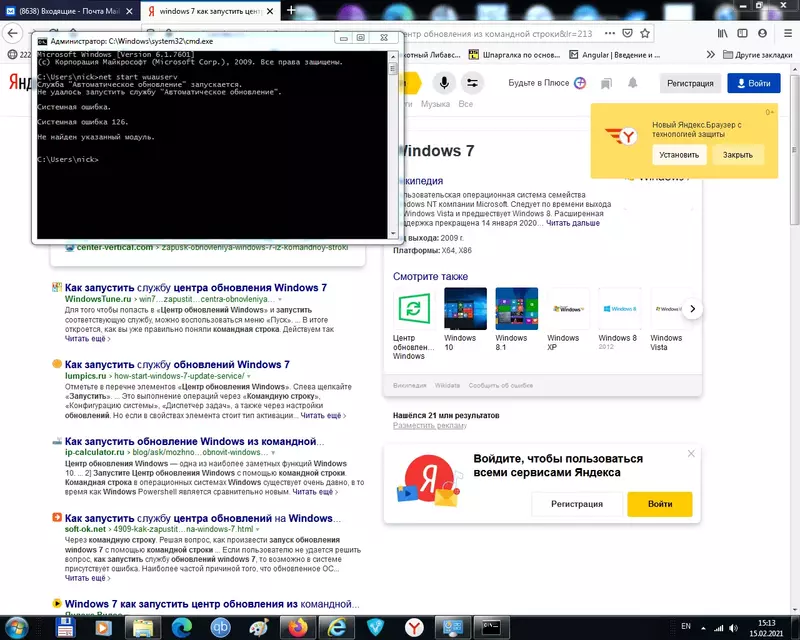Open page actions three-dot menu
800x640 pixels.
pyautogui.click(x=610, y=33)
